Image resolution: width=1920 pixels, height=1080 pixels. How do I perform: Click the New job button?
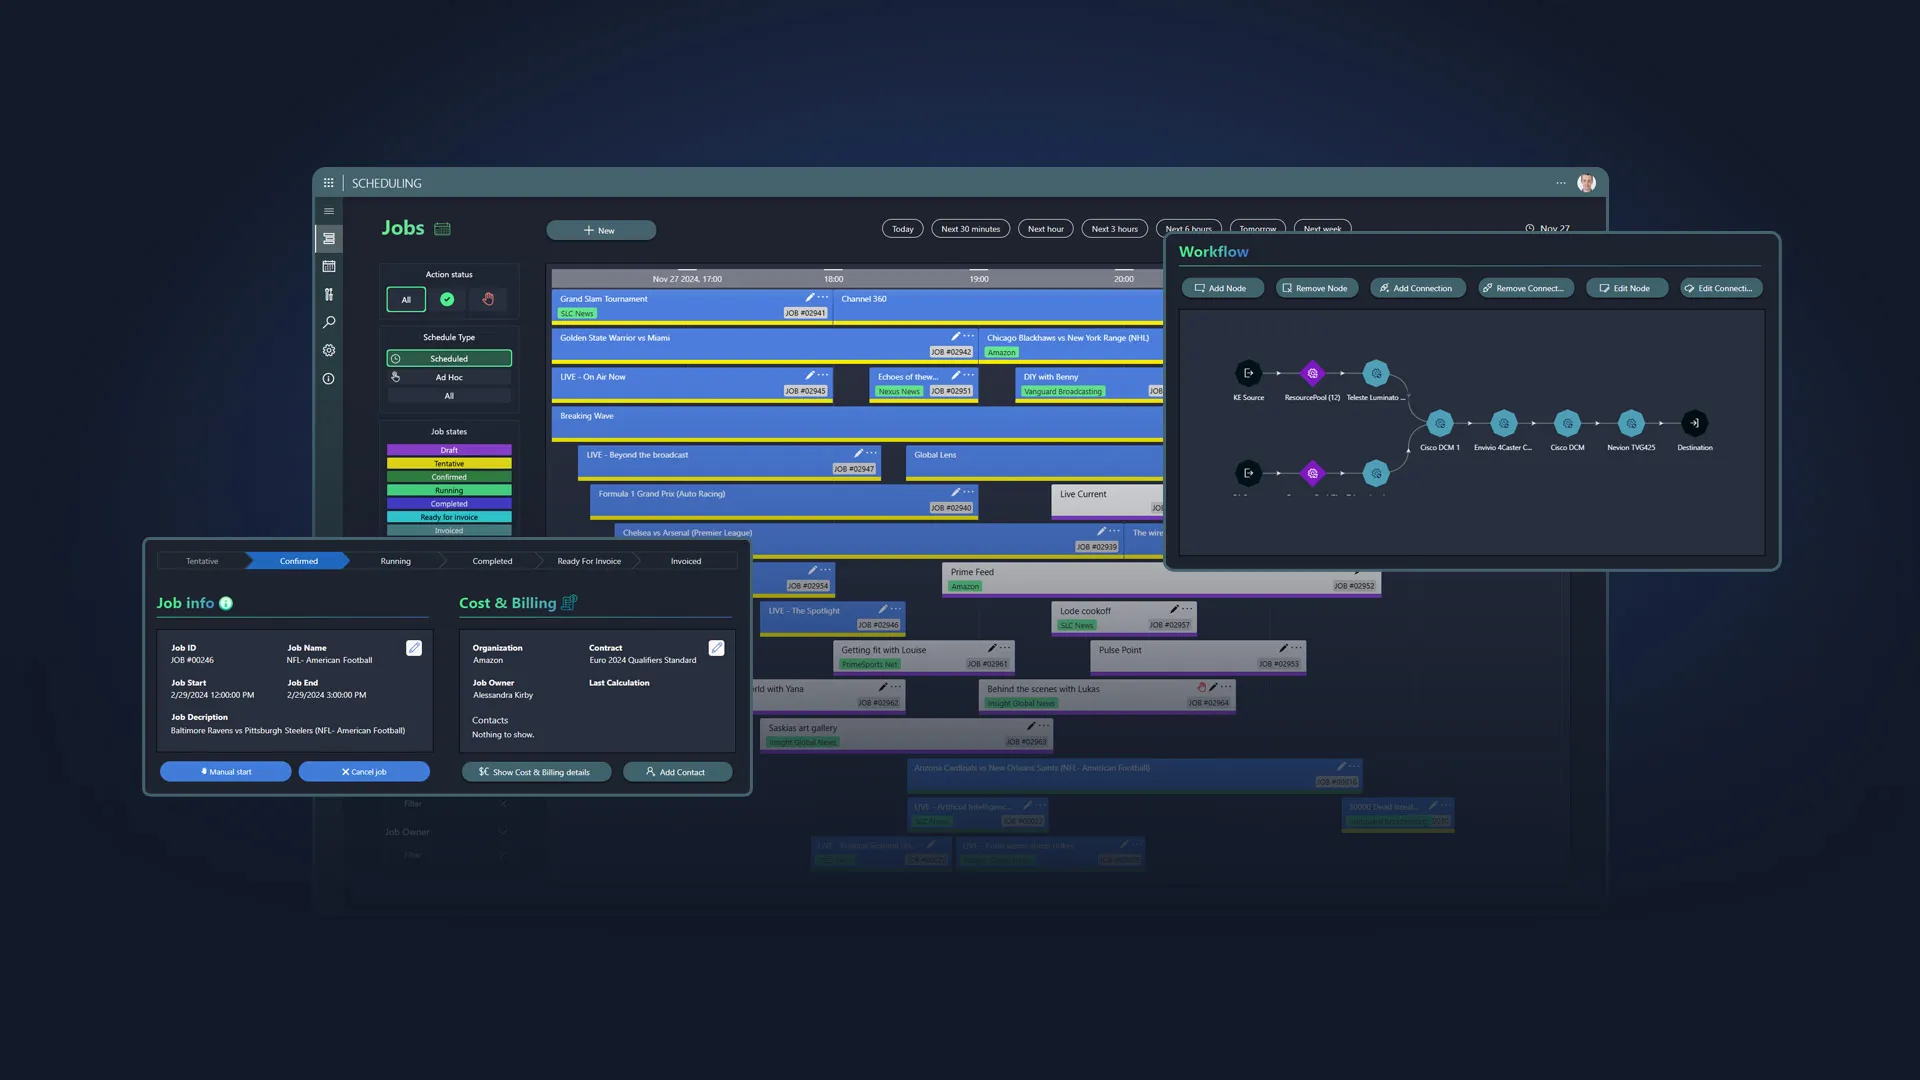pos(601,230)
